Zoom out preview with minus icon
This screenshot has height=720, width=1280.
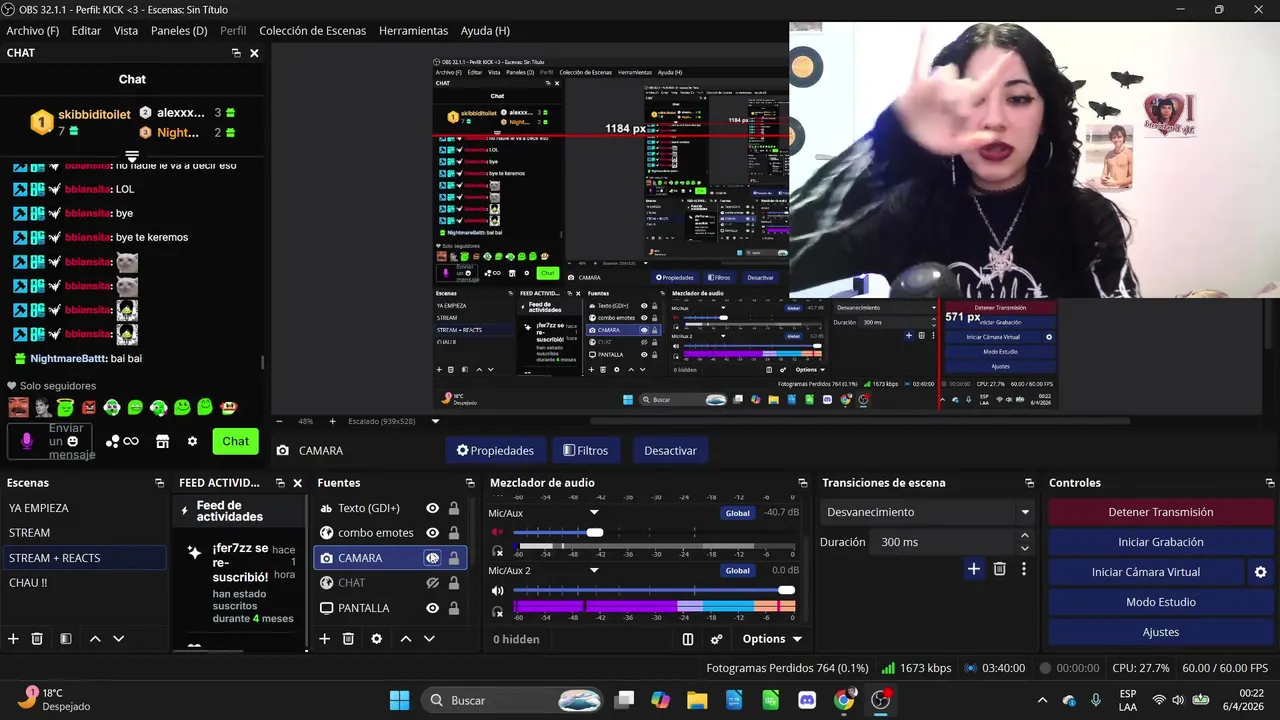coord(279,421)
